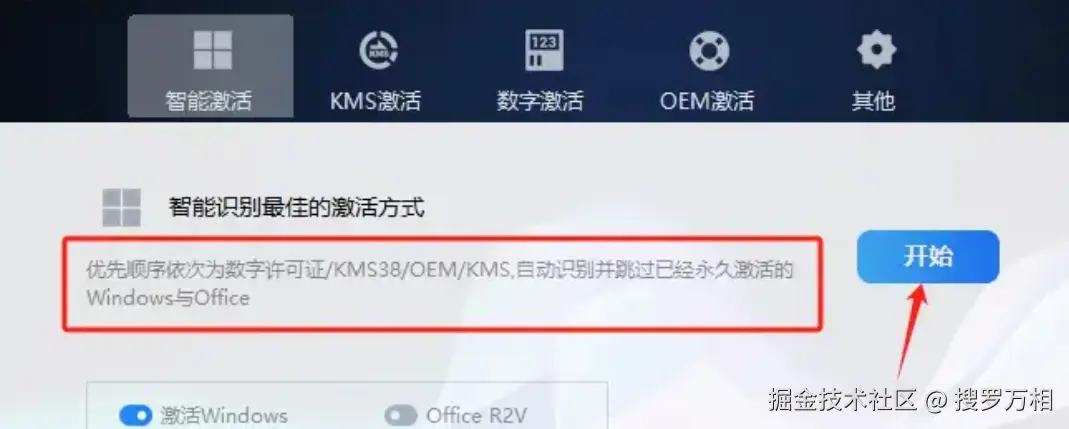Click the 掘金技术社区 watermark text
1069x429 pixels.
[842, 400]
